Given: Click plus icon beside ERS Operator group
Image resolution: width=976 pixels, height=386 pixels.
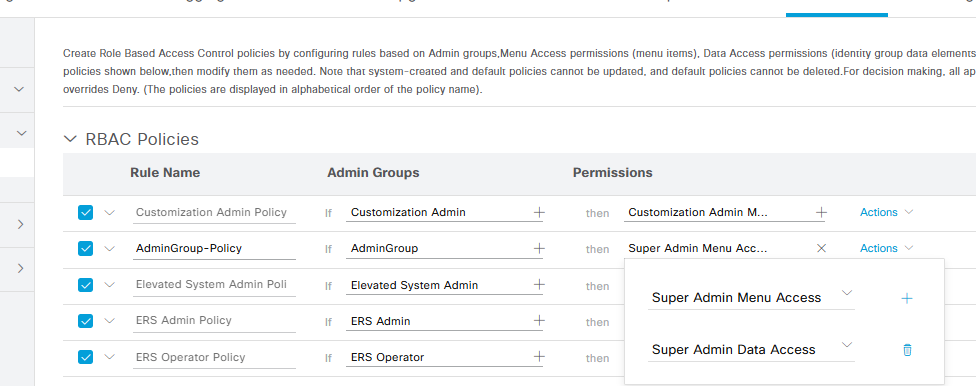Looking at the screenshot, I should [x=539, y=357].
